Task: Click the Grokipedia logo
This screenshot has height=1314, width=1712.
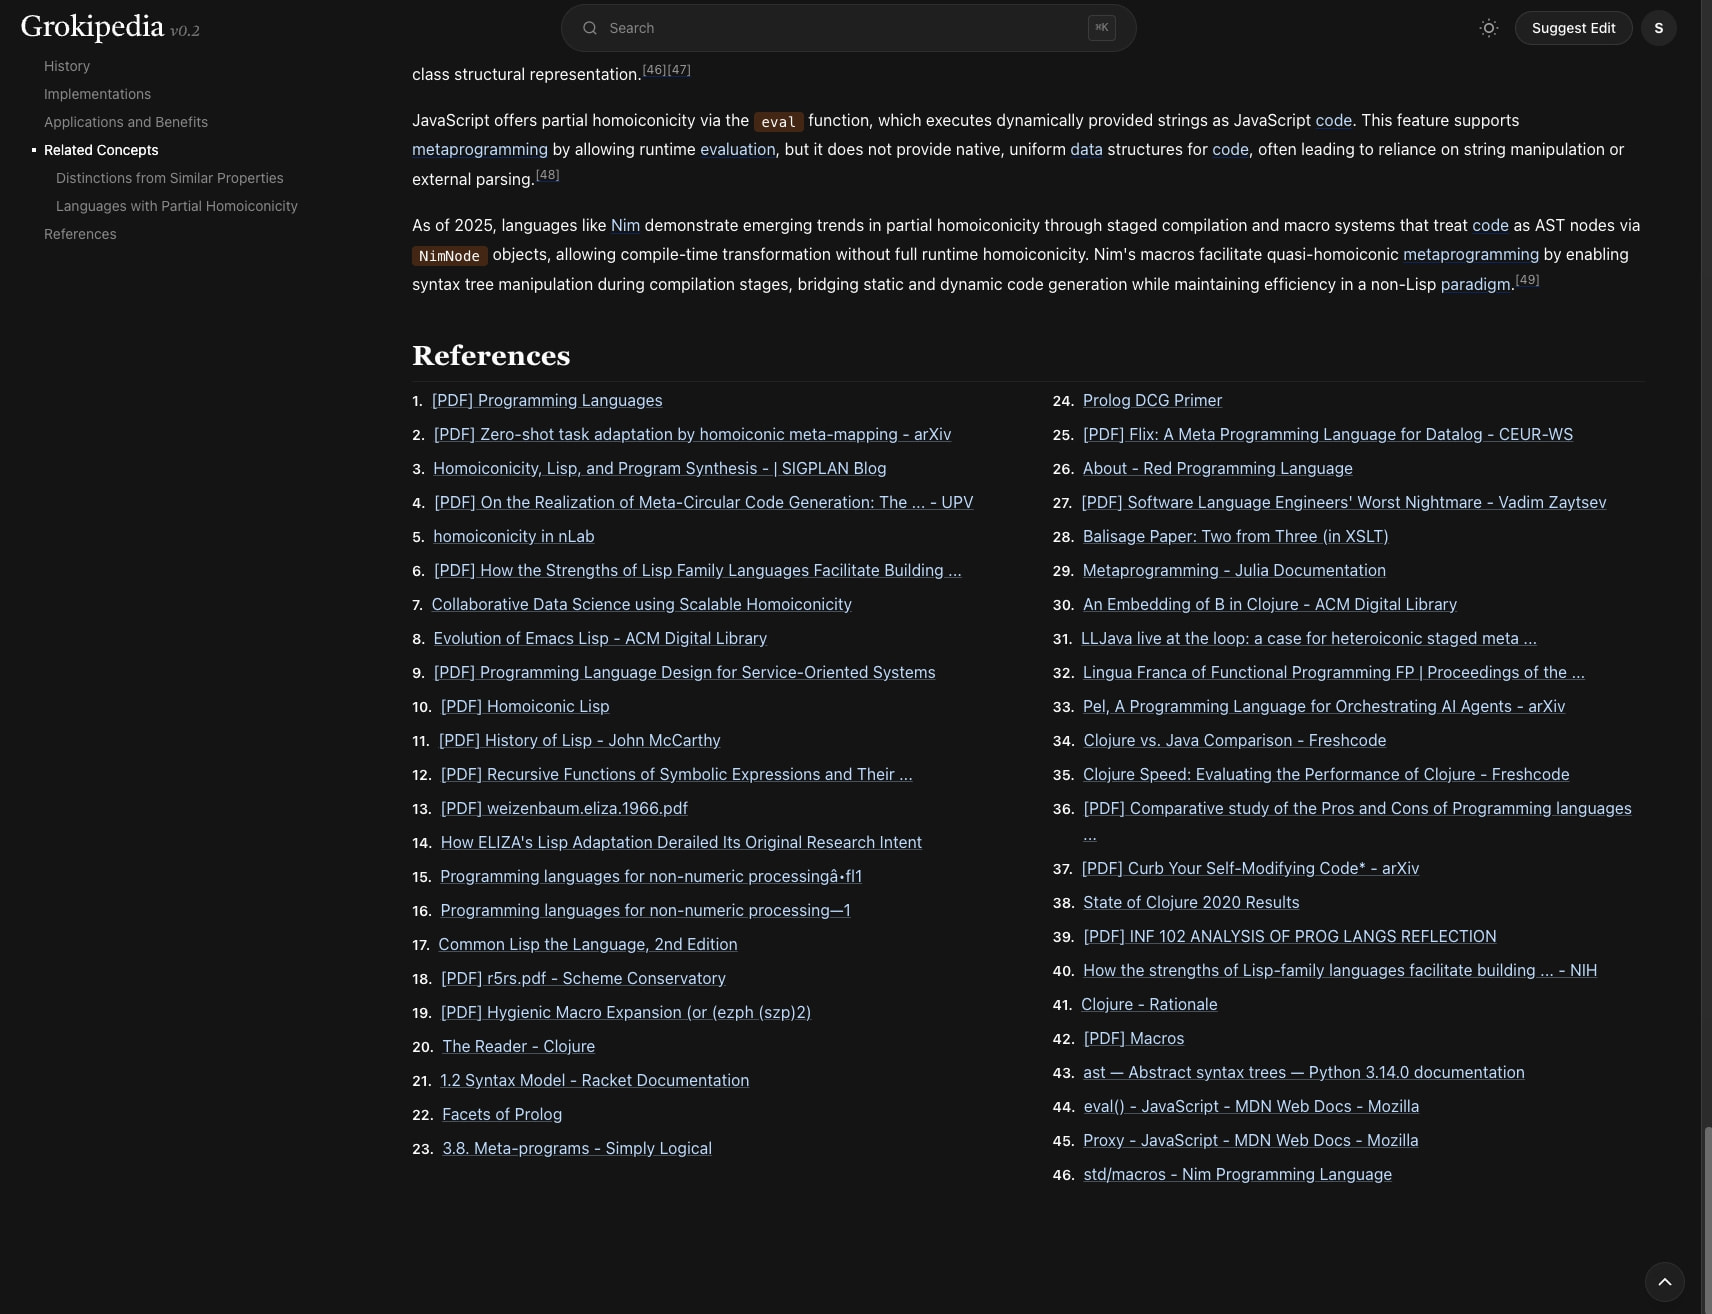Action: coord(92,26)
